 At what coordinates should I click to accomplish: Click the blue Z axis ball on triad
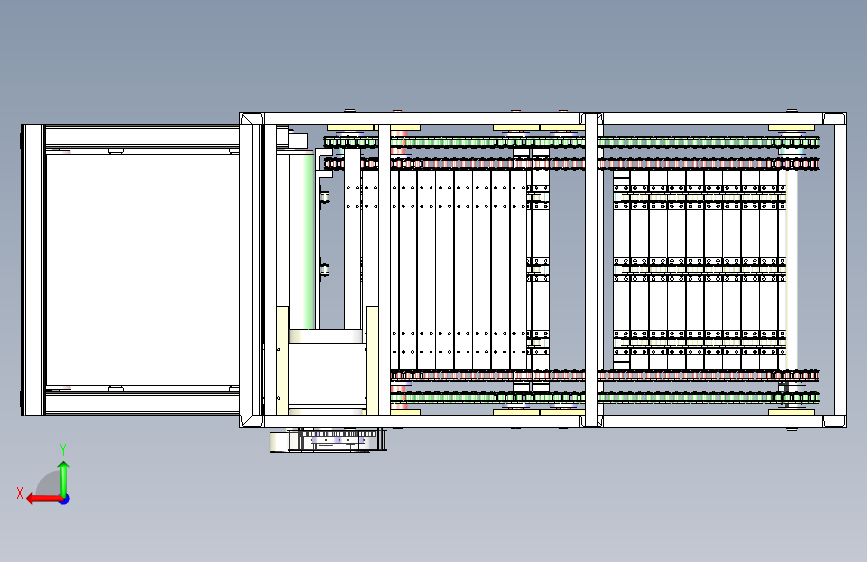click(65, 499)
